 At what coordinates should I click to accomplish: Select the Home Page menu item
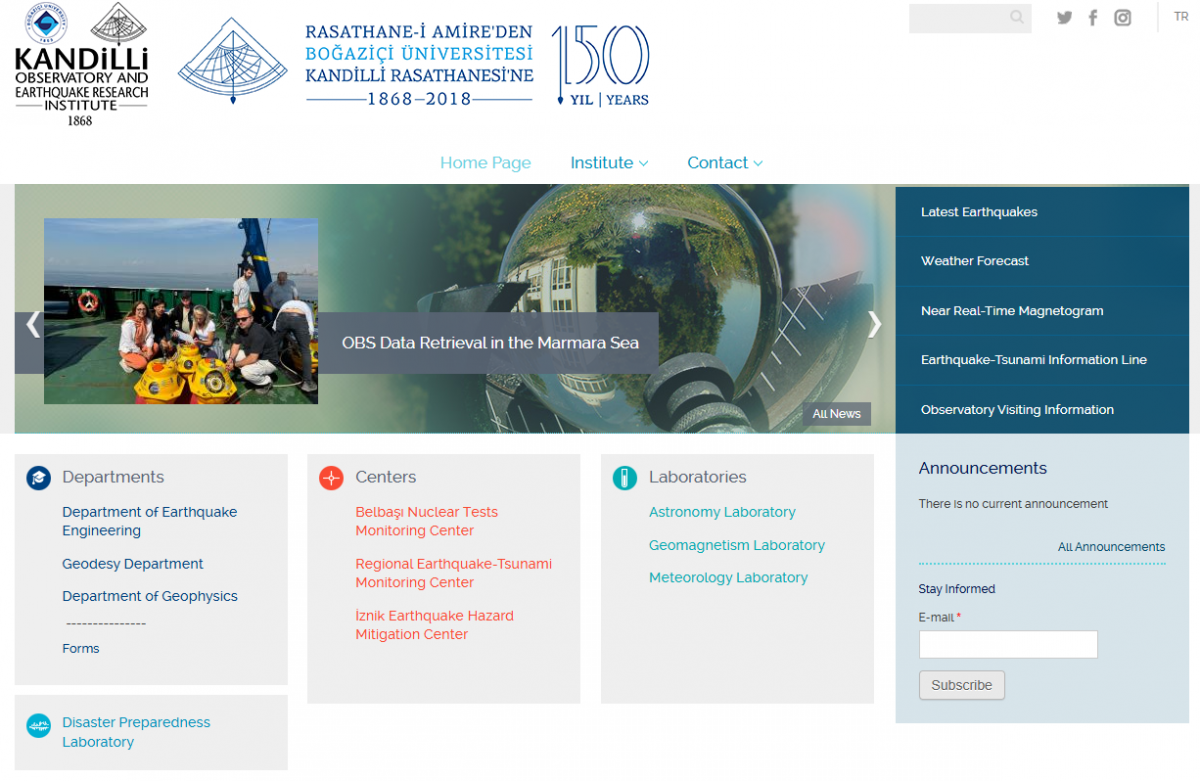tap(485, 163)
